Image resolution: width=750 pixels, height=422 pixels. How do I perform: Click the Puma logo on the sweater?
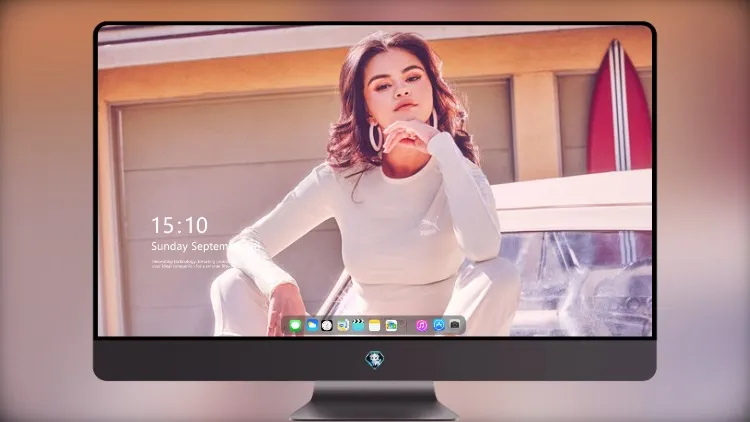click(x=430, y=227)
